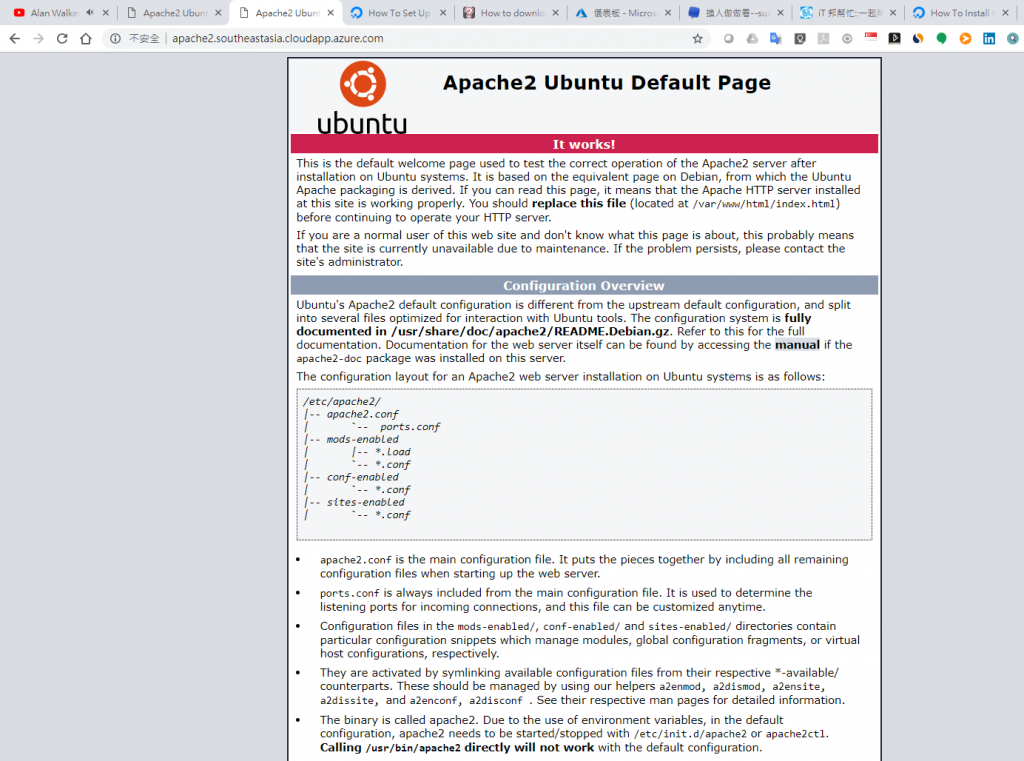Switch to the How to download tab
Screen dimensions: 1024x761
512,12
